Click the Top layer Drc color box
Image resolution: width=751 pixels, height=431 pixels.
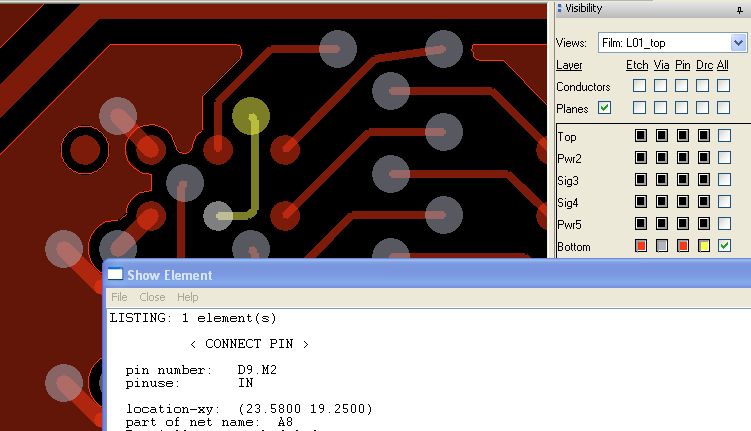[704, 136]
